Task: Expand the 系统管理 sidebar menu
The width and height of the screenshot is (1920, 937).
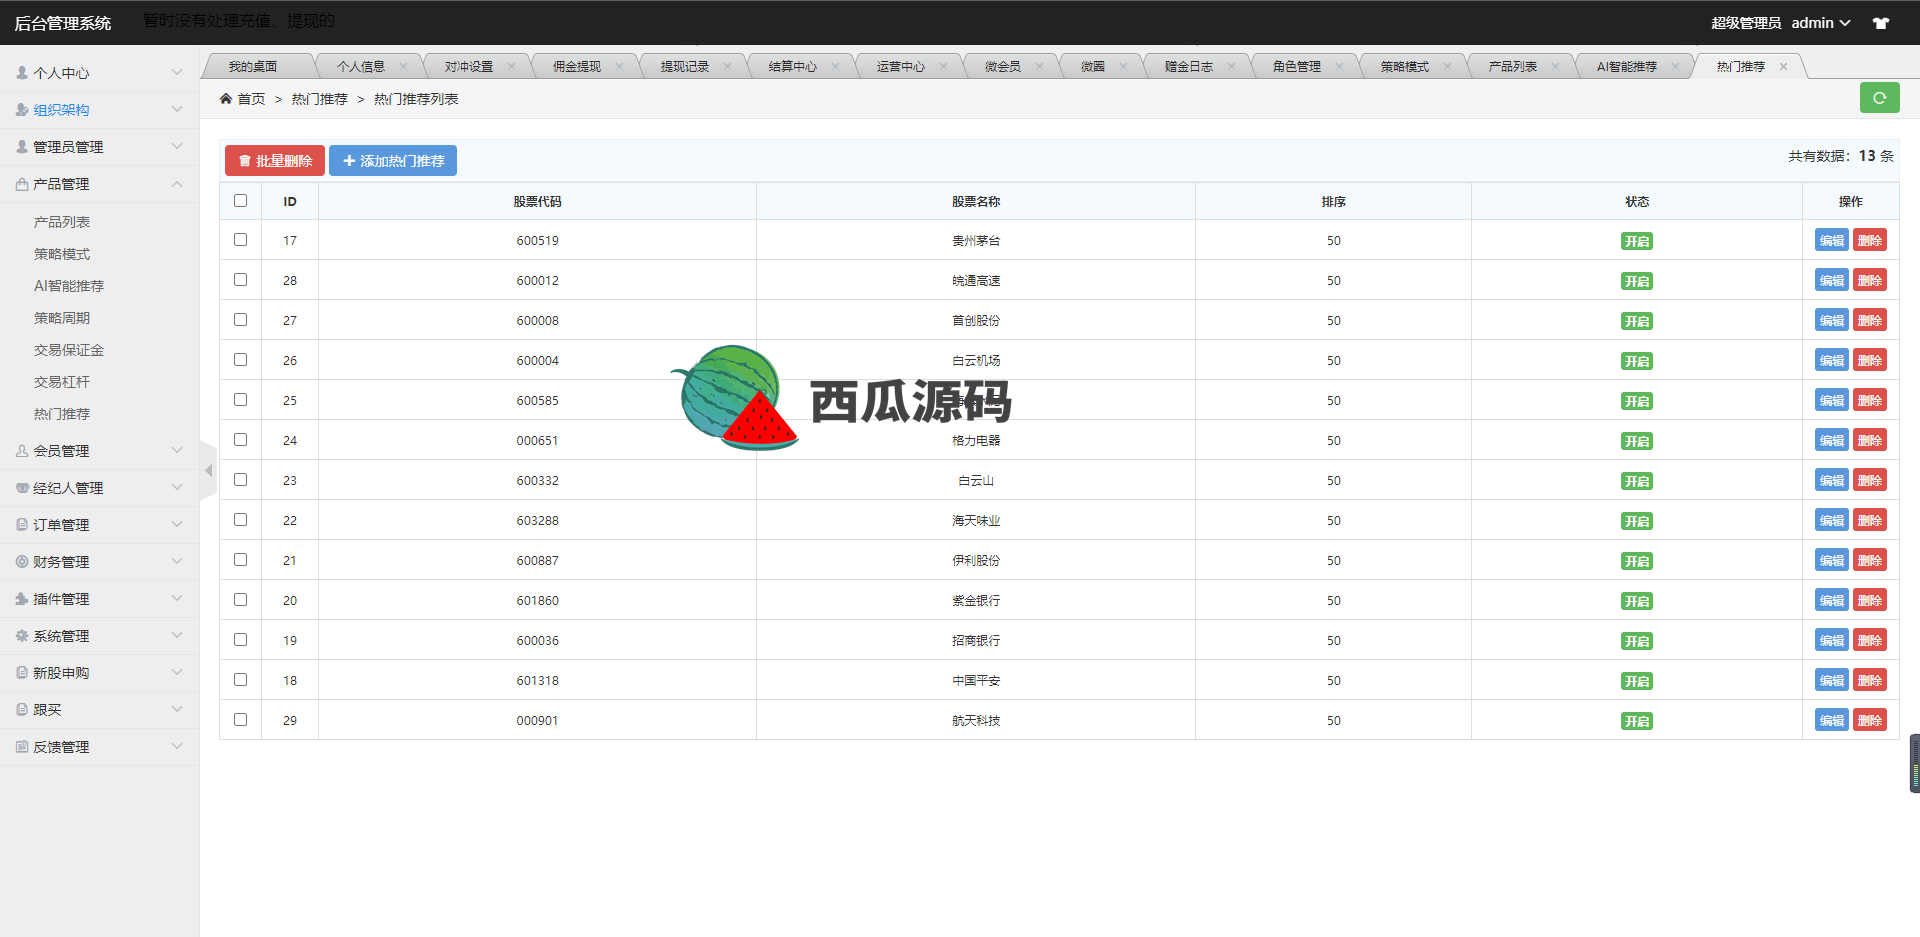Action: [x=99, y=636]
